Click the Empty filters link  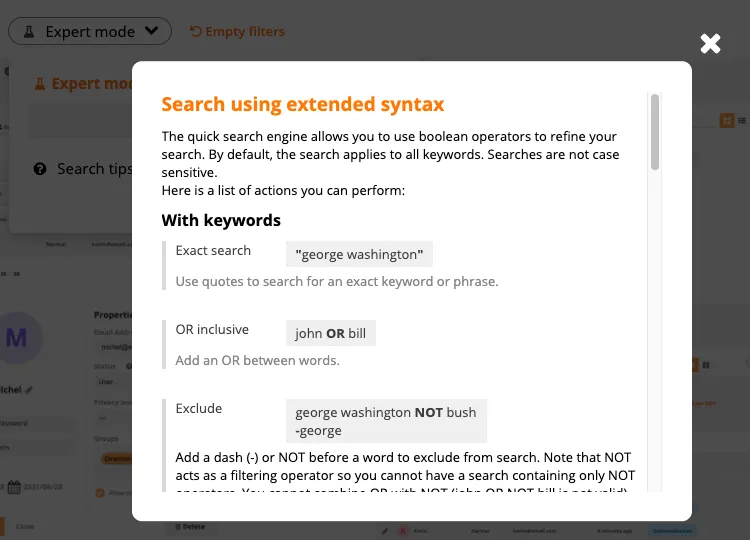point(237,32)
